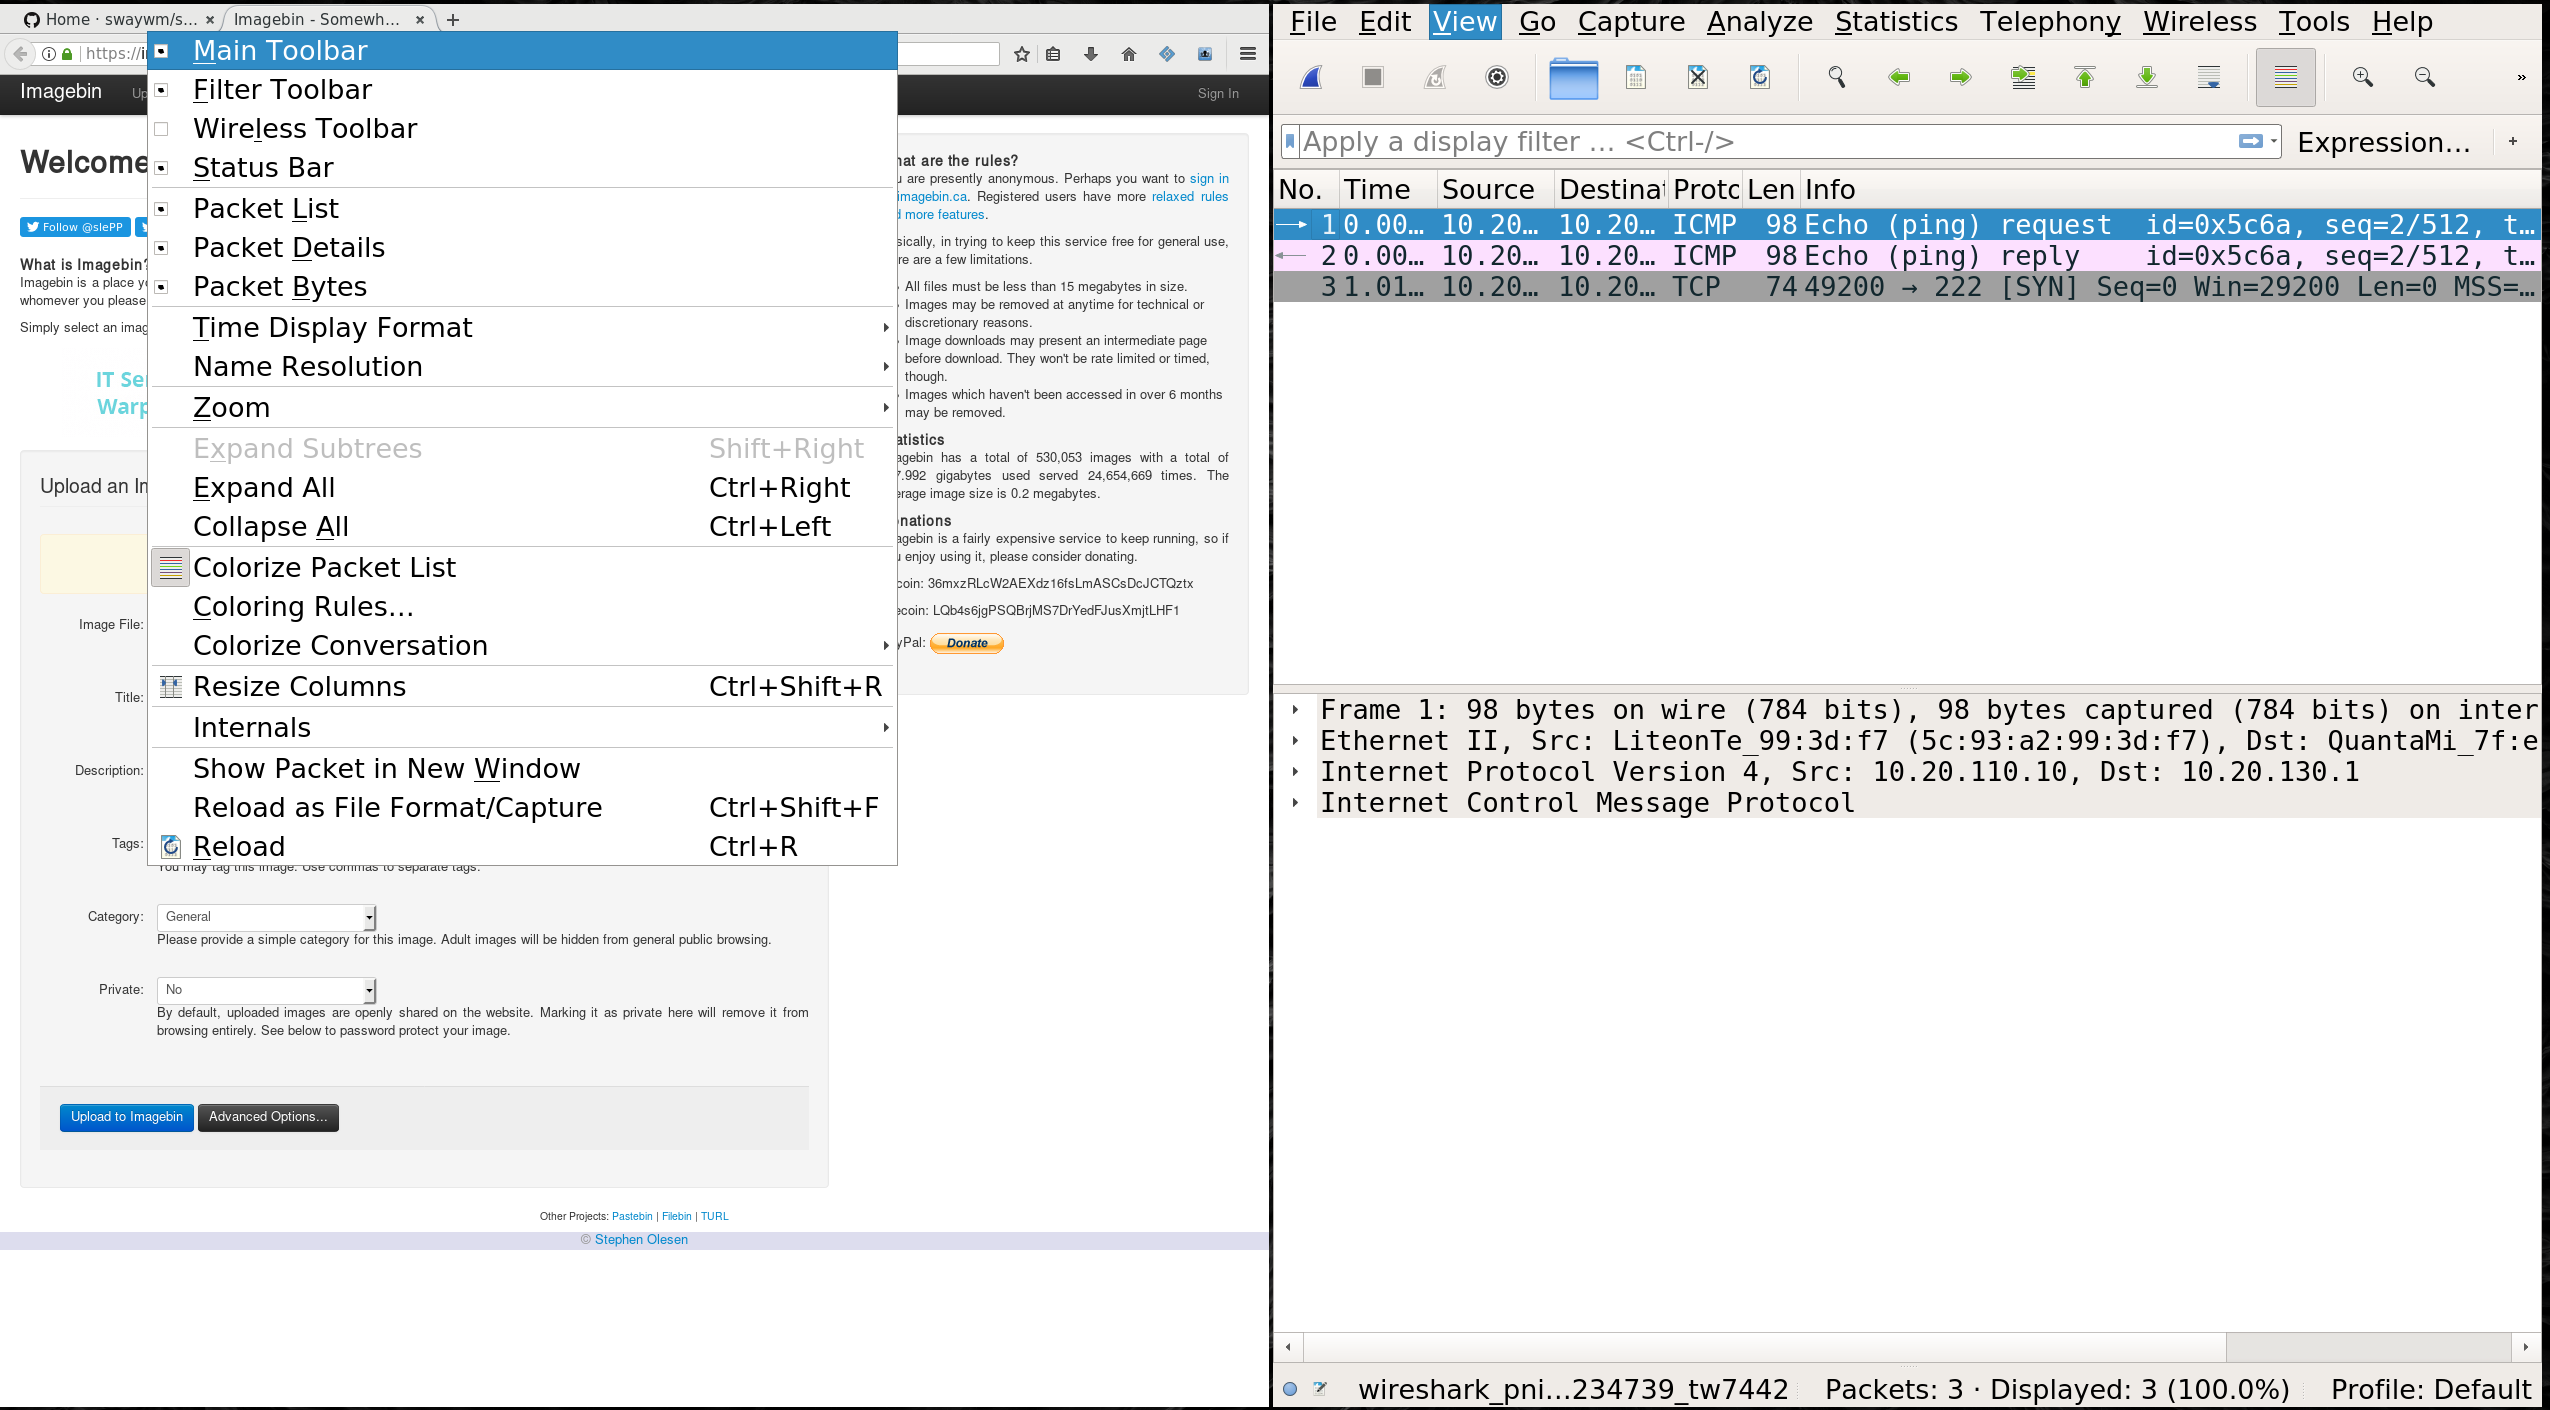
Task: Open the Statistics menu
Action: 1896,21
